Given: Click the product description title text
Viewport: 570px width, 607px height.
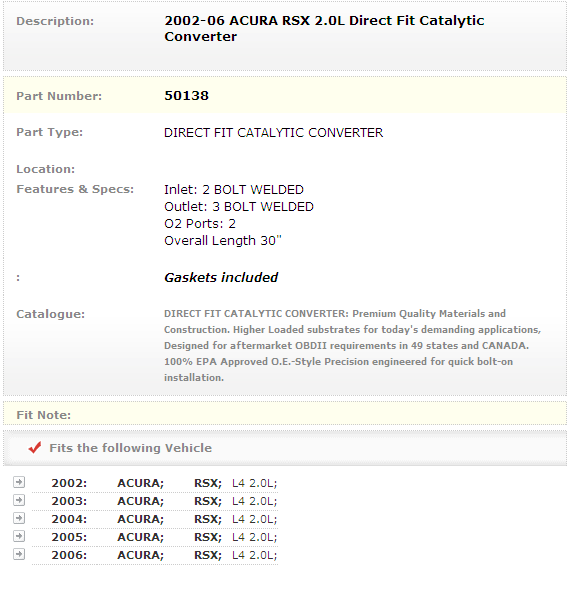Looking at the screenshot, I should (x=324, y=28).
